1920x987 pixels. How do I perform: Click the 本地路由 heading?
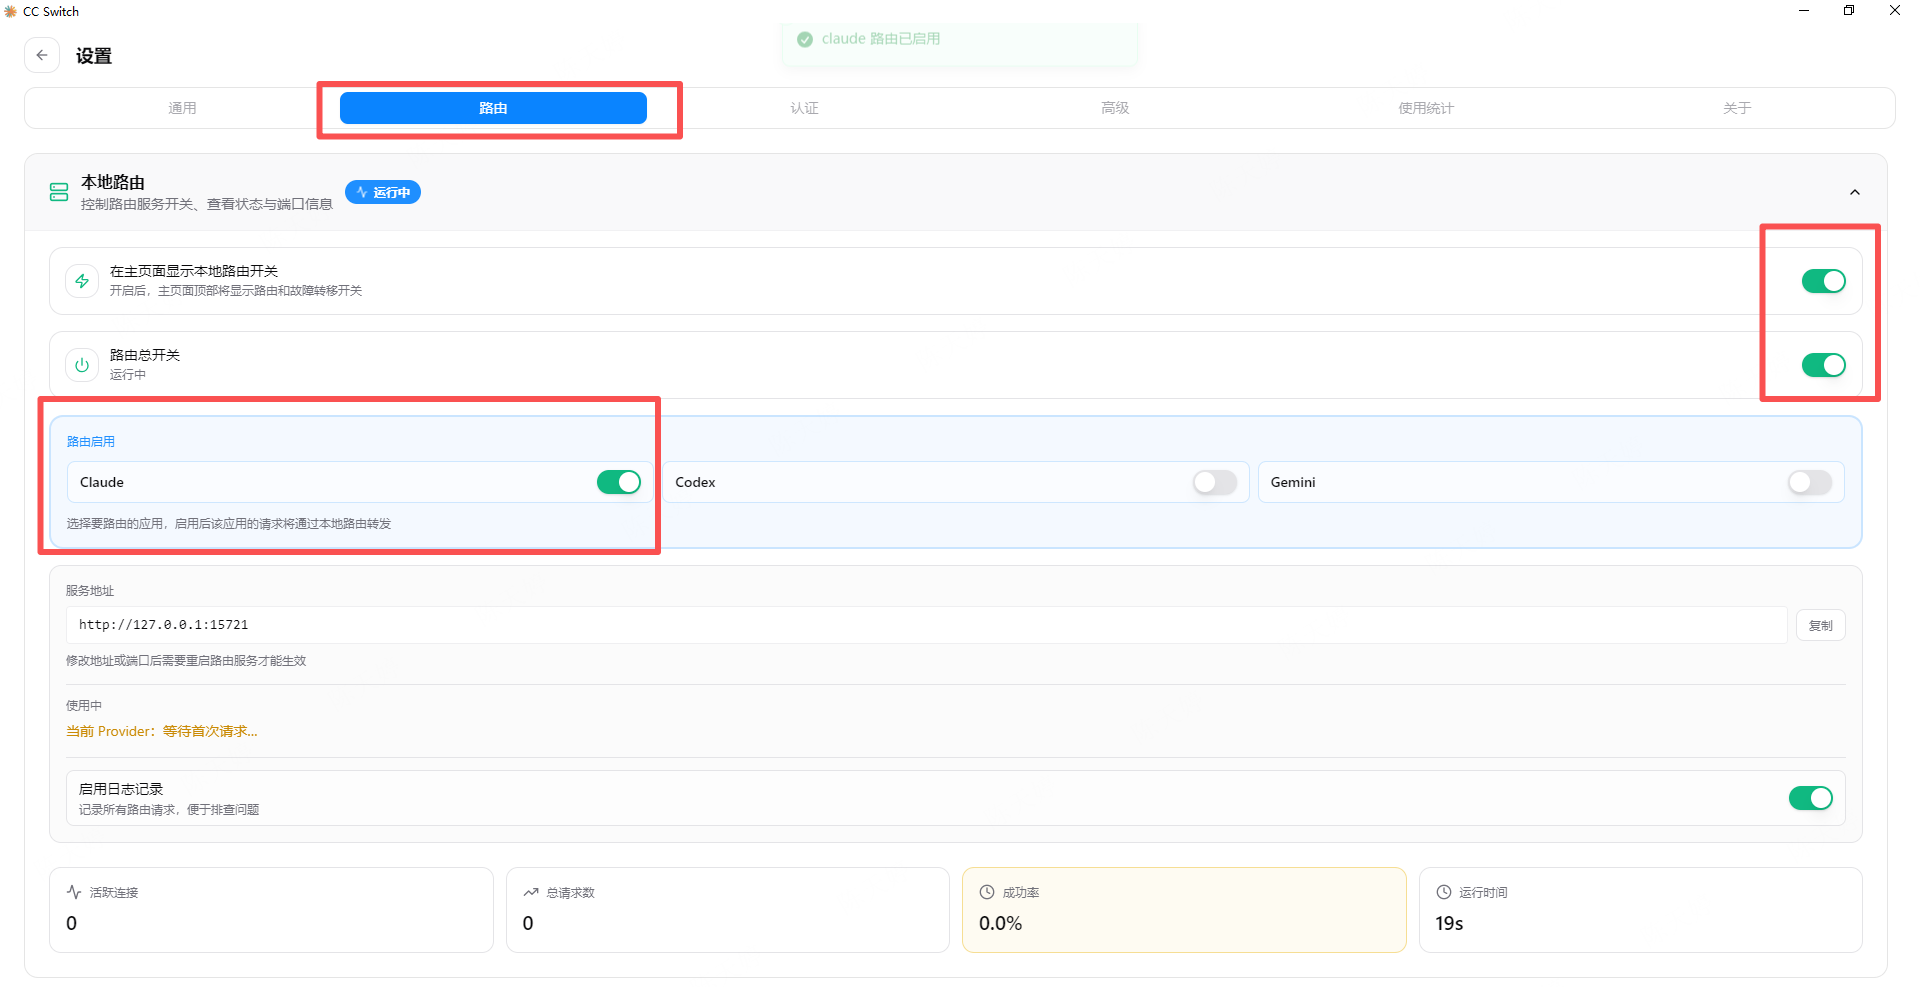(x=113, y=182)
